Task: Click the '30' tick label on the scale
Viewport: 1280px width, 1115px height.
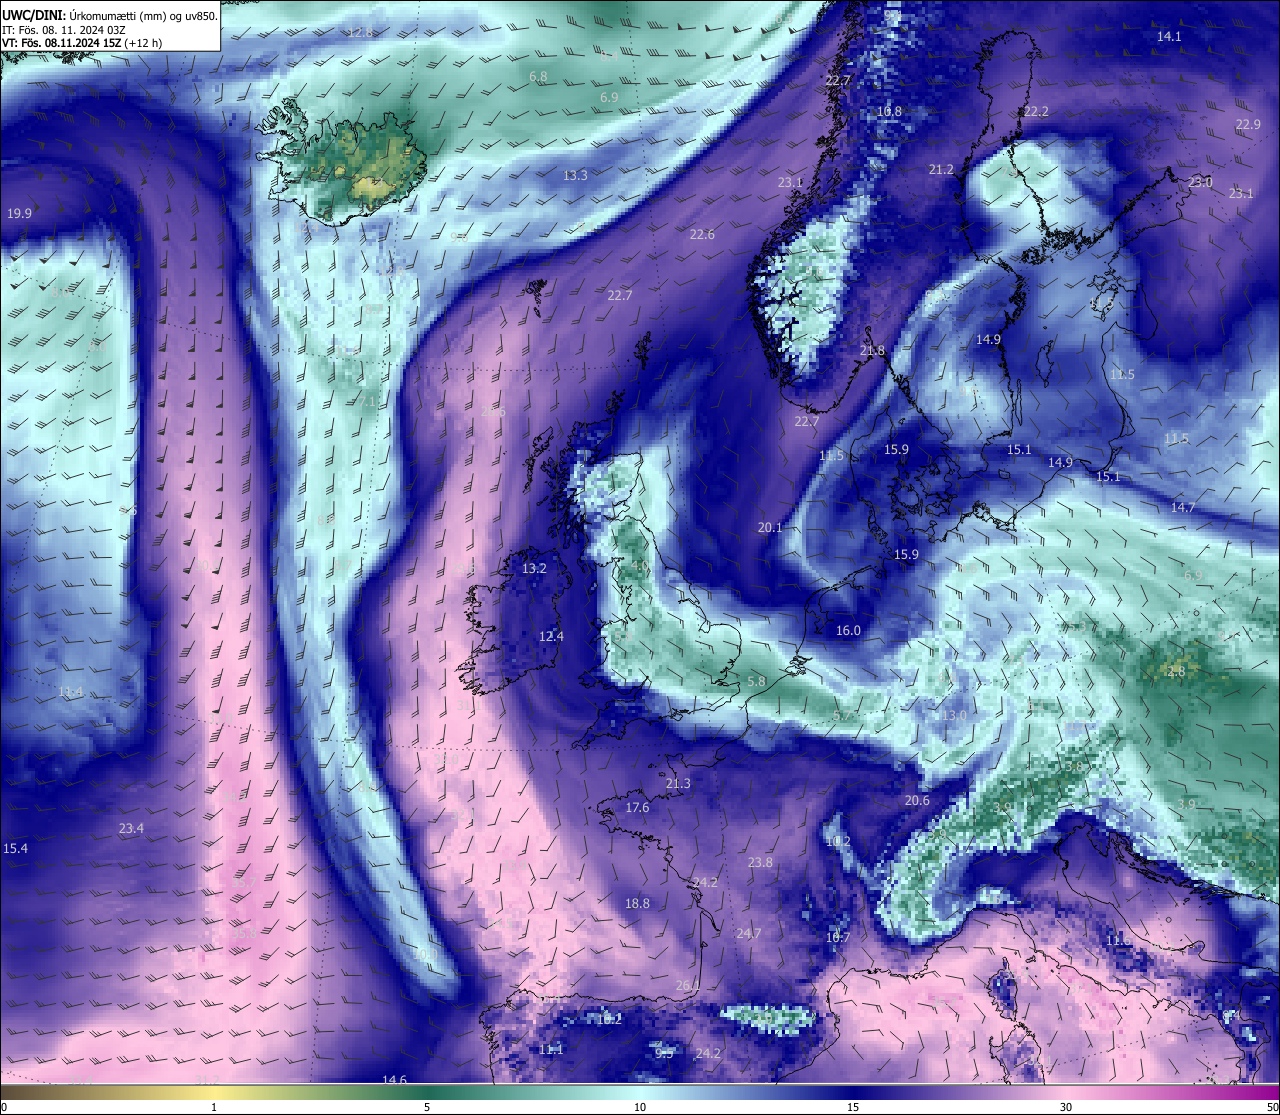Action: point(1066,1107)
